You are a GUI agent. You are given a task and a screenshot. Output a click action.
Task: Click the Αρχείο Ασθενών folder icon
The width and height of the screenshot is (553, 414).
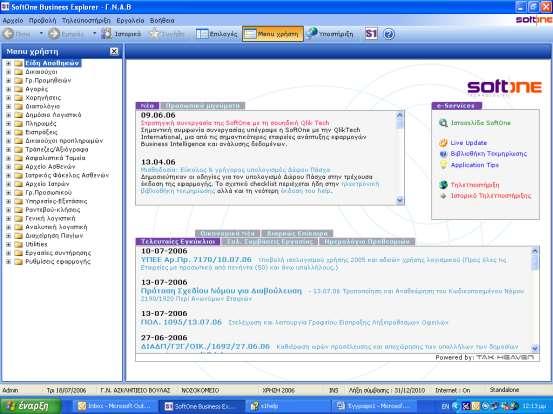click(x=18, y=167)
